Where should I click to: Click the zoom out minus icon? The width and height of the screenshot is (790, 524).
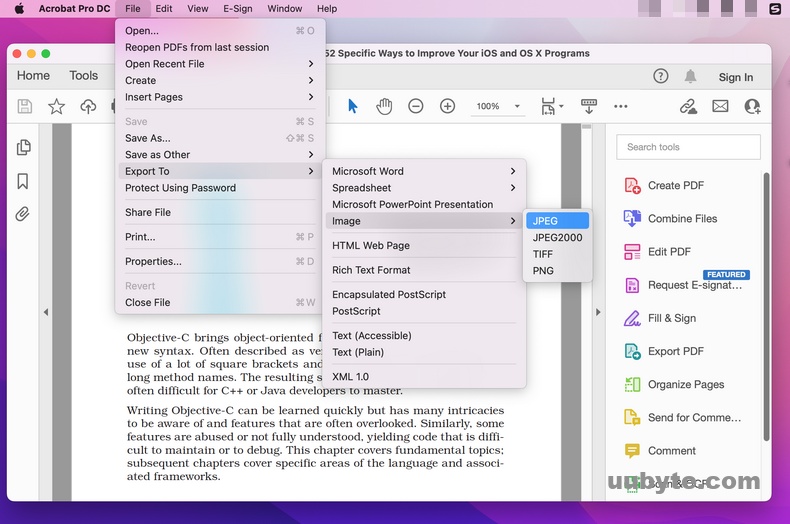tap(416, 106)
